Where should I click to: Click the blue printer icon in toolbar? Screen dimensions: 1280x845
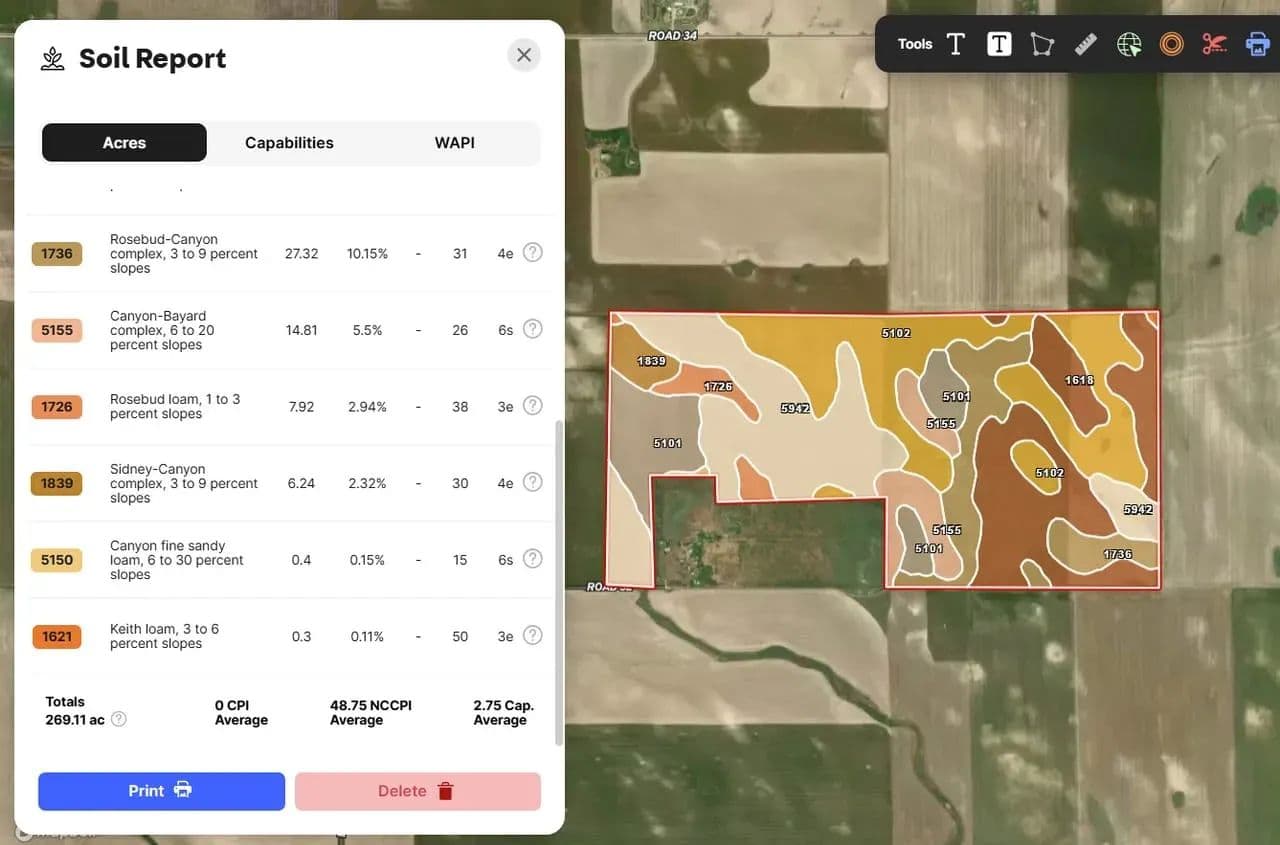[x=1257, y=44]
